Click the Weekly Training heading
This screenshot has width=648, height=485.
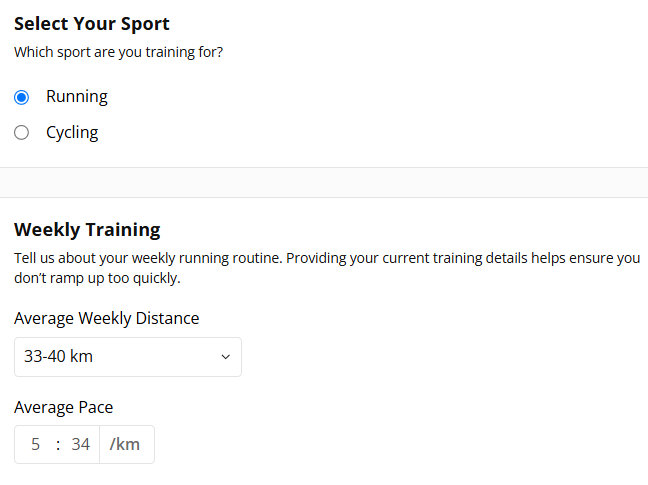(87, 229)
